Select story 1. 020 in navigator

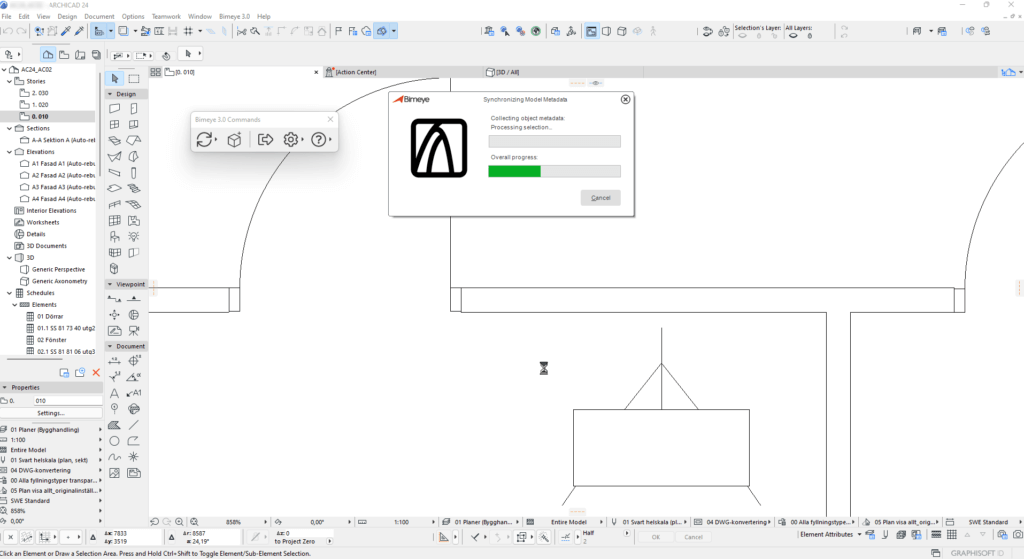(x=41, y=104)
